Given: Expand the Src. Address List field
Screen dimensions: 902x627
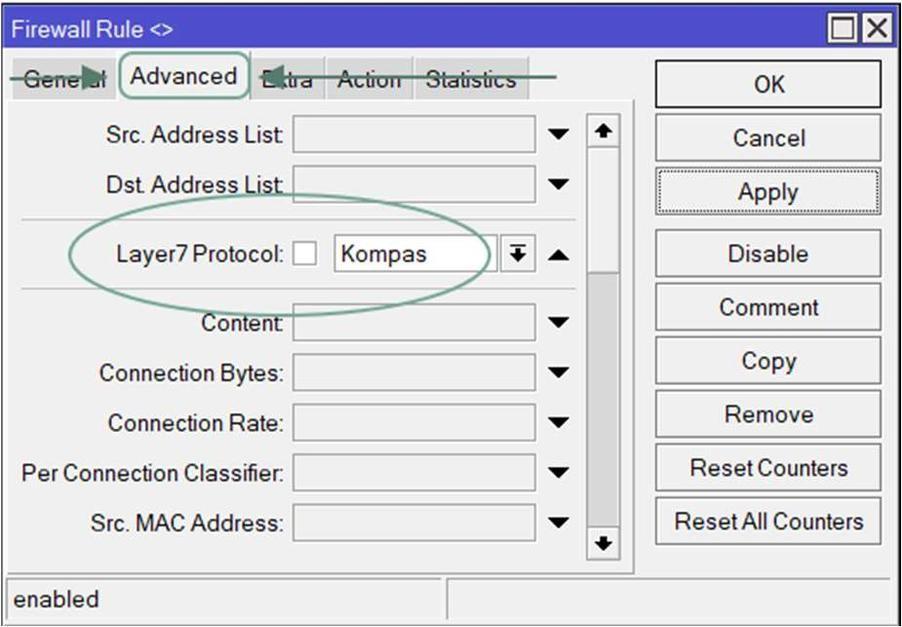Looking at the screenshot, I should 558,134.
